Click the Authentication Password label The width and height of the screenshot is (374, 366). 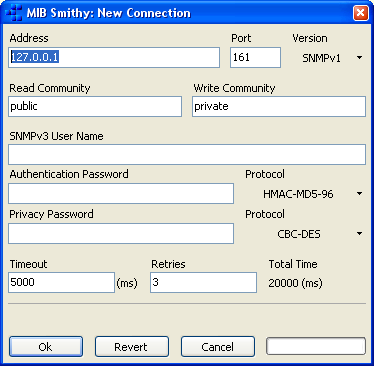[69, 174]
